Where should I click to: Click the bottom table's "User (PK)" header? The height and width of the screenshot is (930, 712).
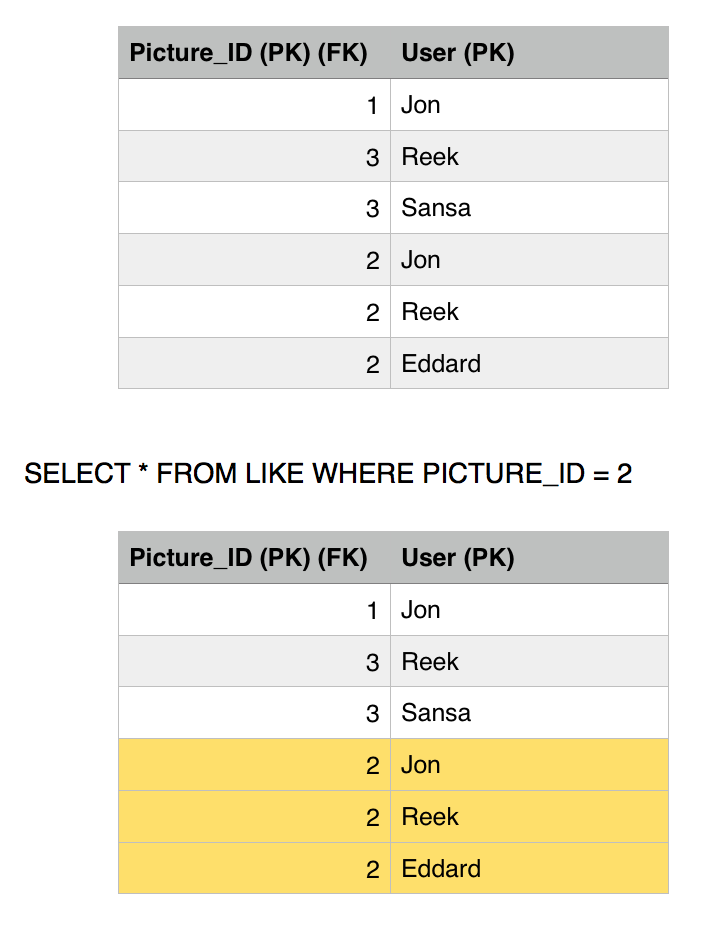[458, 558]
